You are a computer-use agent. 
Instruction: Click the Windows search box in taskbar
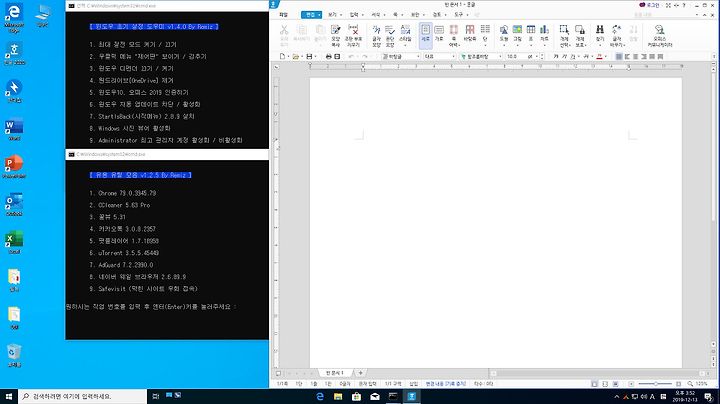(83, 396)
